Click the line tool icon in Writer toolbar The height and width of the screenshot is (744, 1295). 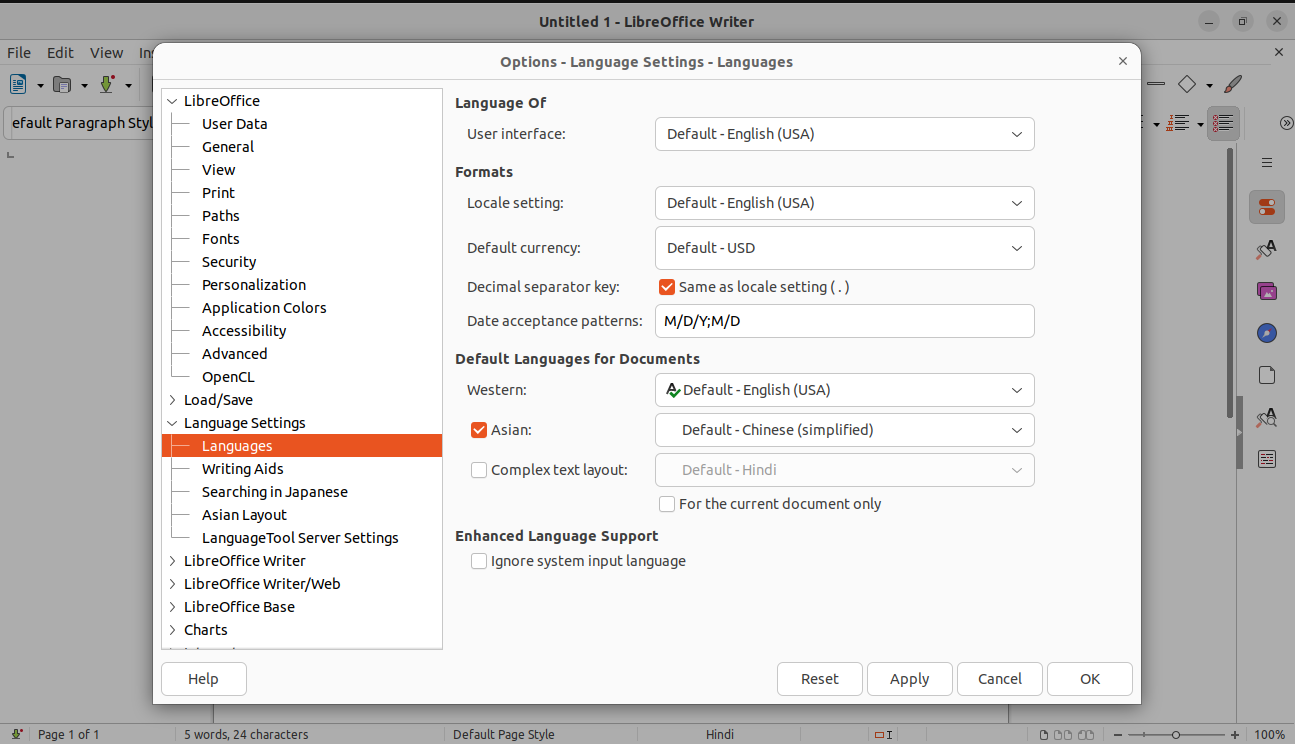[1155, 85]
